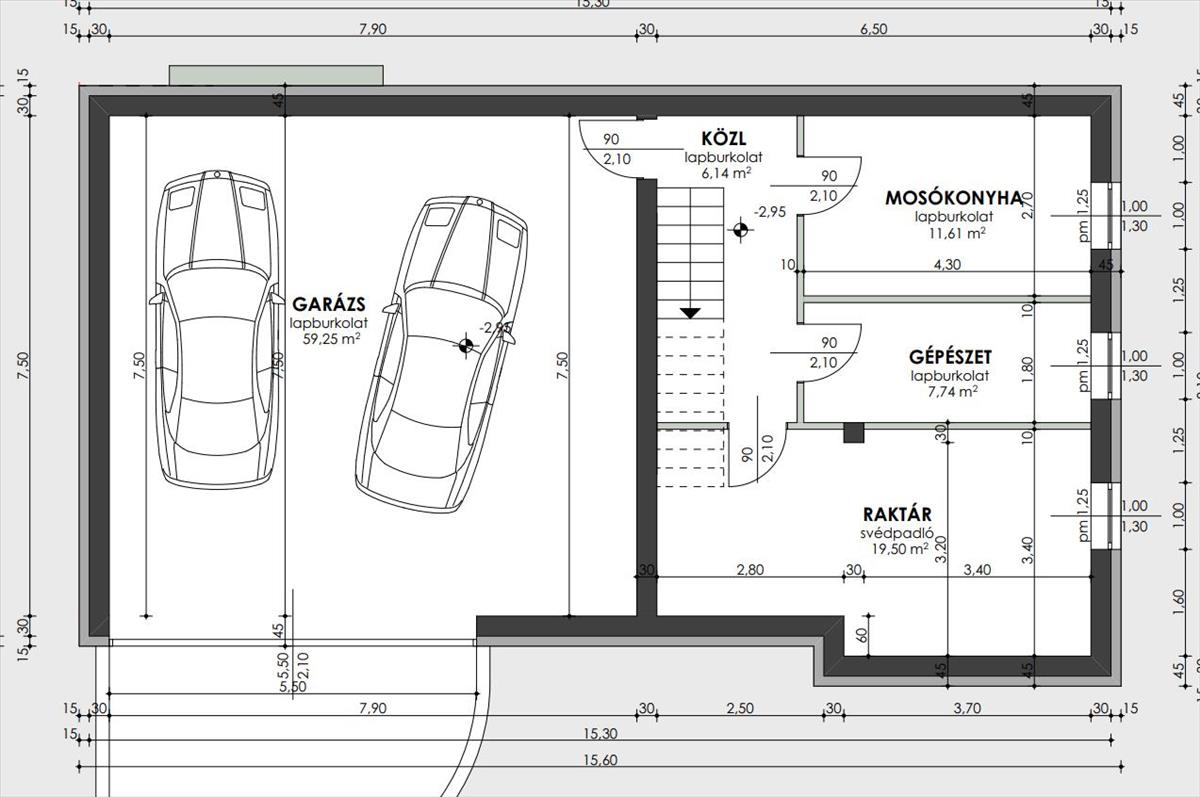
Task: Select the green rectangle above the garage
Action: coord(276,75)
